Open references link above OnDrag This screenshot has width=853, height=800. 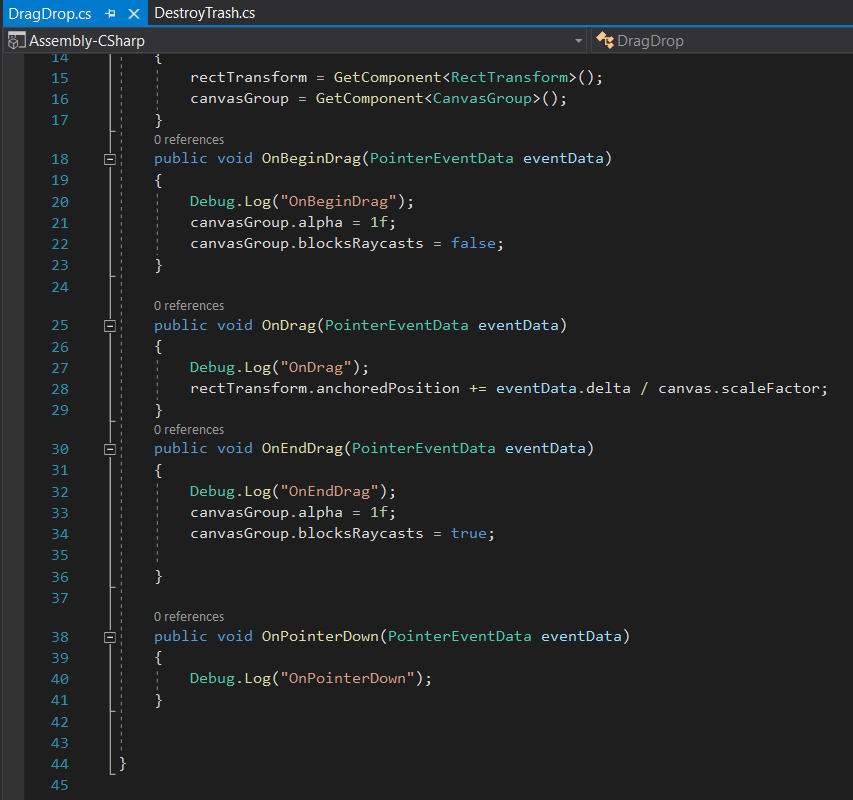189,306
